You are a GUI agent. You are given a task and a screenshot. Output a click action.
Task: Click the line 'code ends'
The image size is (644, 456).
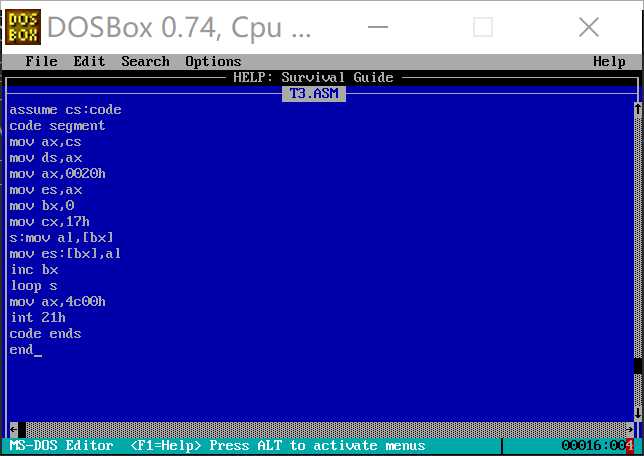pyautogui.click(x=45, y=334)
